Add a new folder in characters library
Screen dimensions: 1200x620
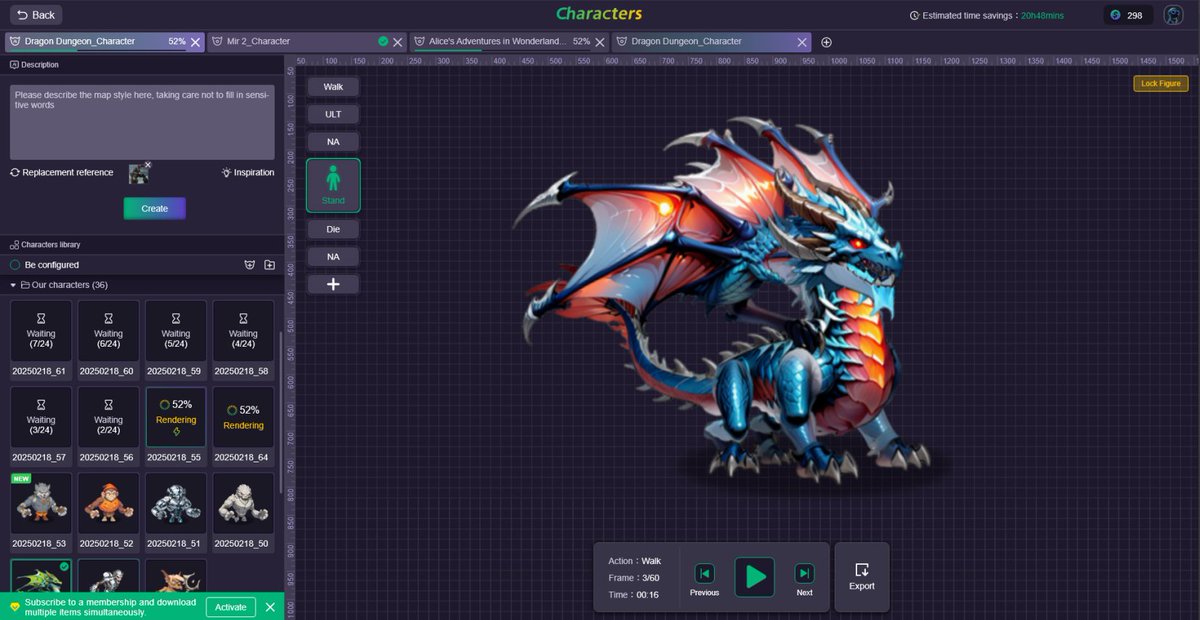tap(270, 265)
